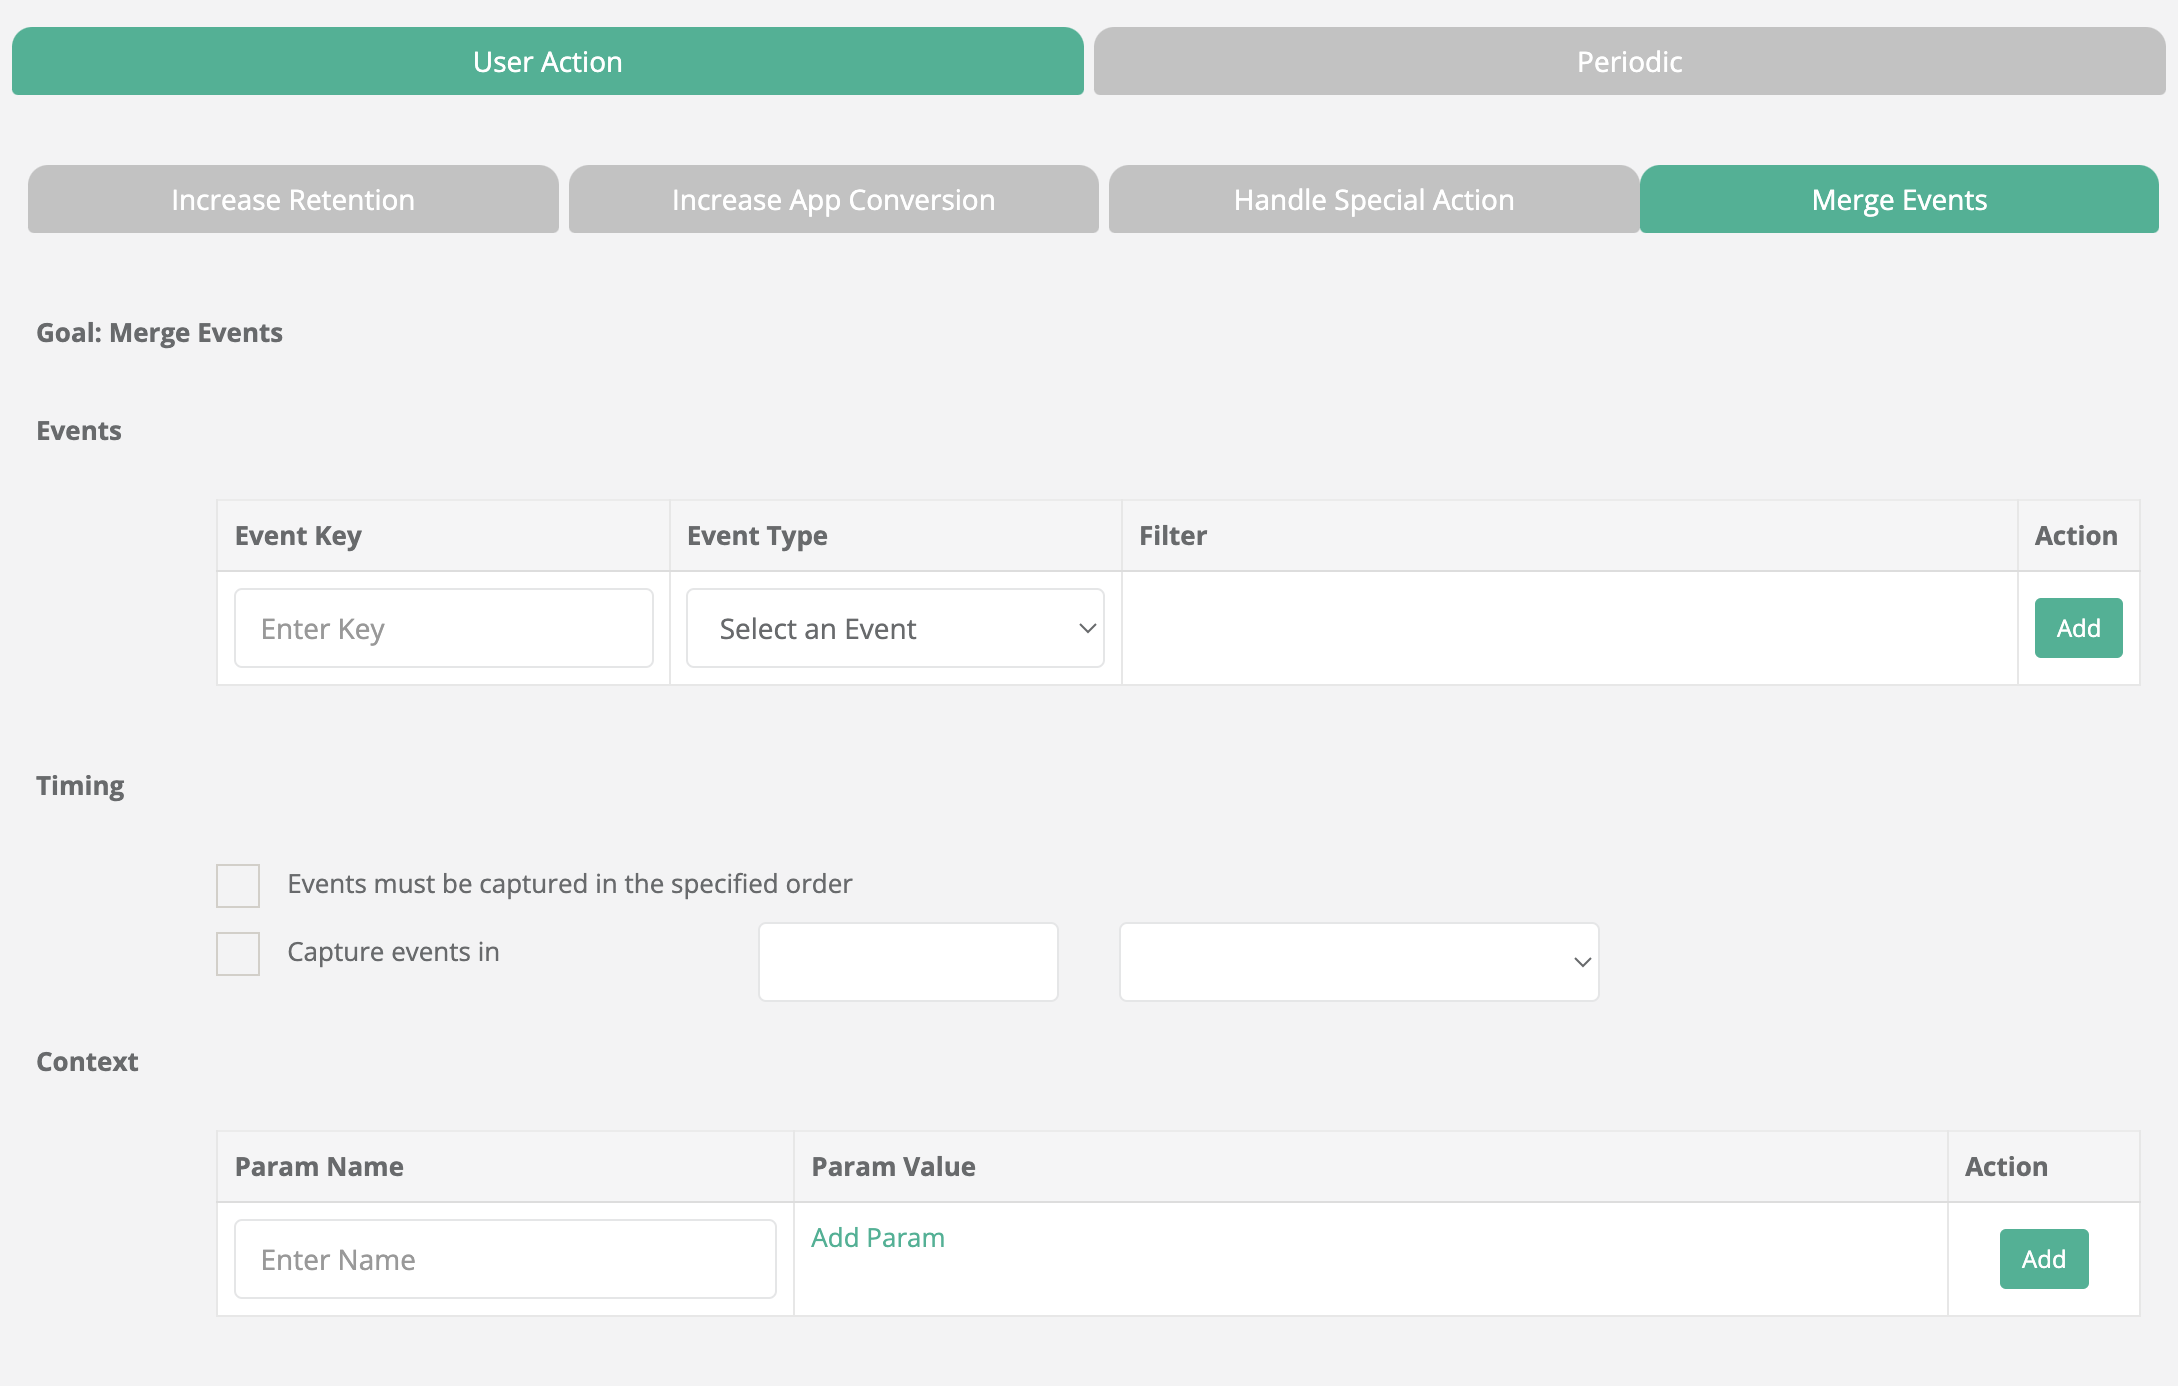Click the Param Value column header

click(x=893, y=1167)
